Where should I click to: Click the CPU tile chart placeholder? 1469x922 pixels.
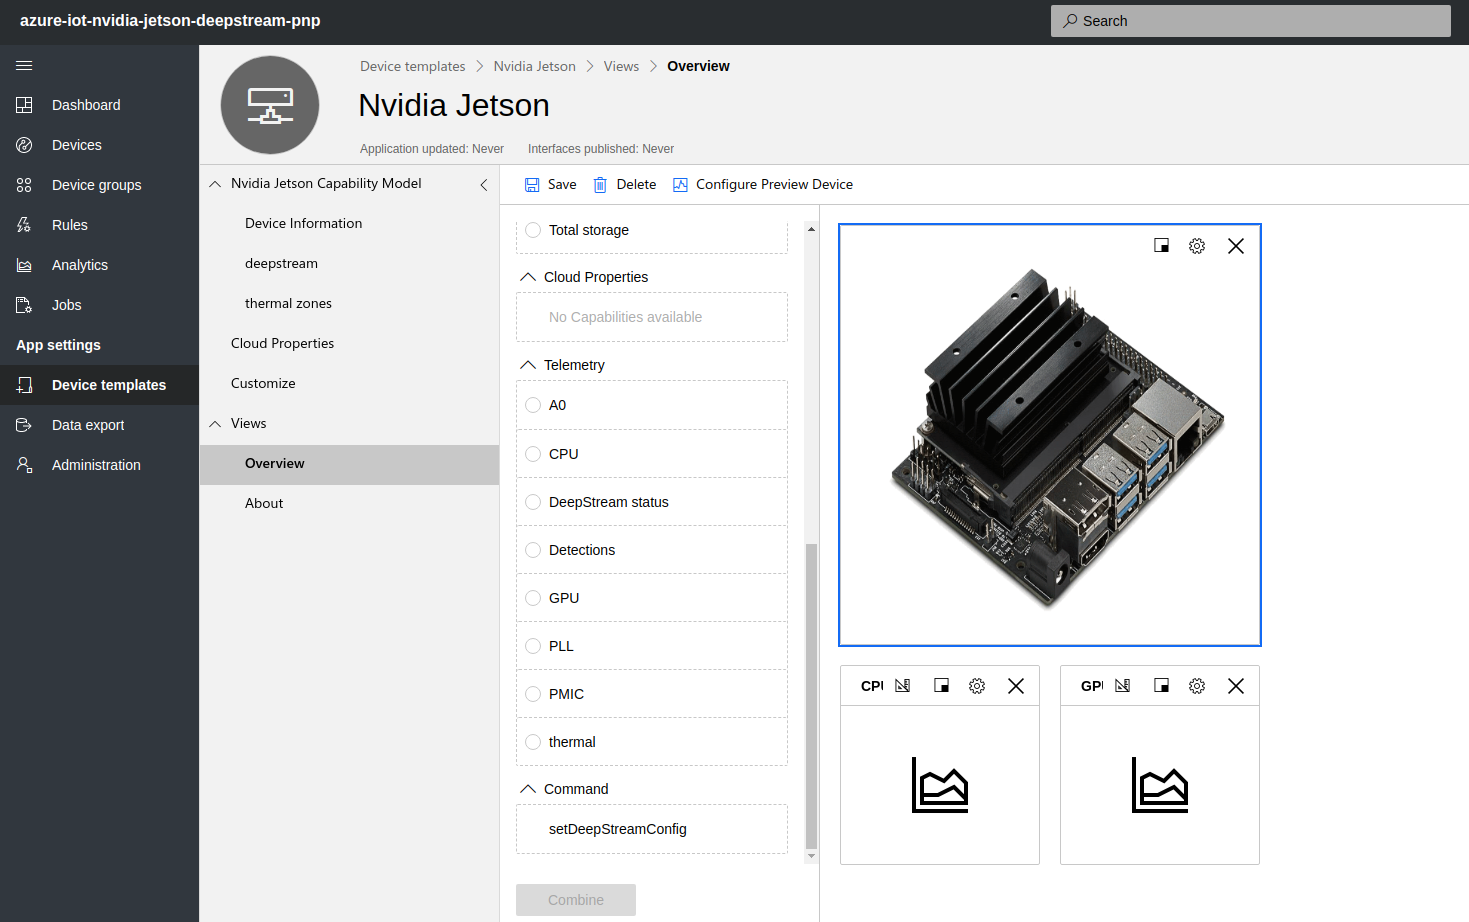click(940, 785)
